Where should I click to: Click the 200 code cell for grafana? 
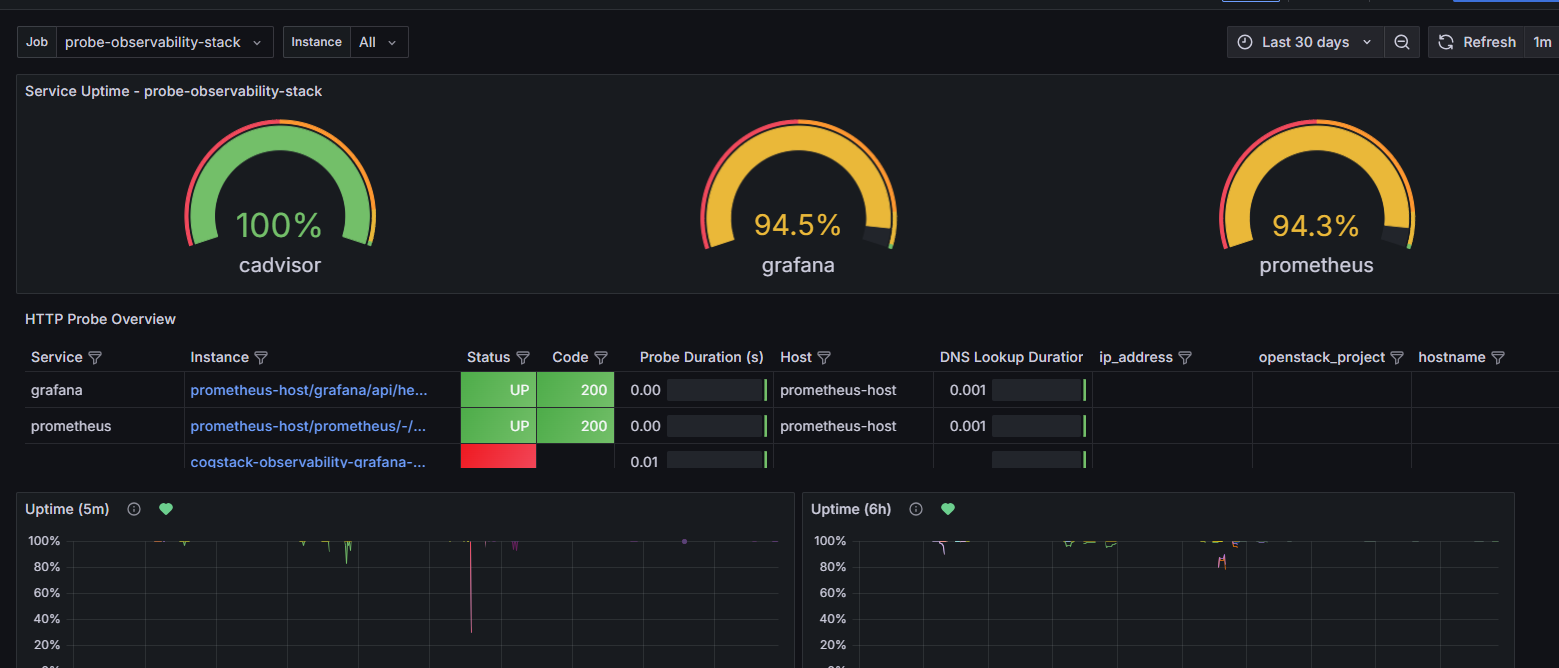pos(576,390)
